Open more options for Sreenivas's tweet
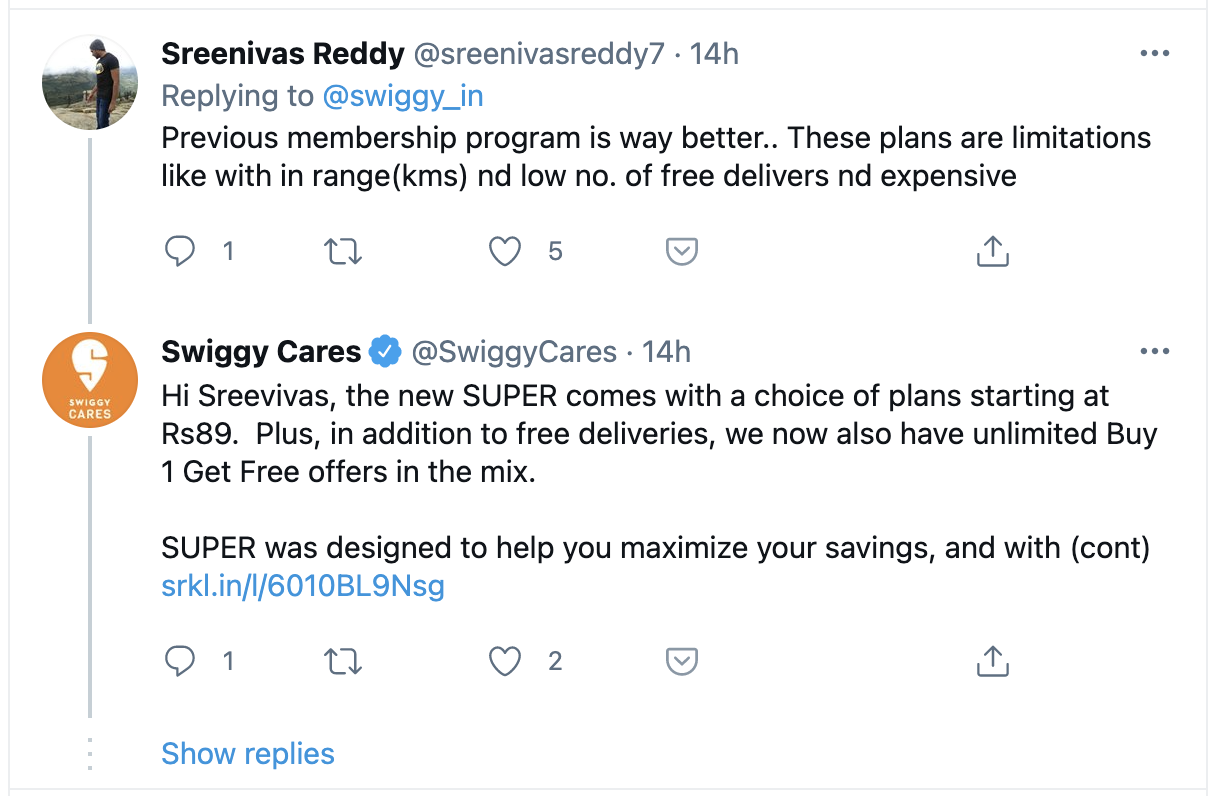 pyautogui.click(x=1154, y=54)
